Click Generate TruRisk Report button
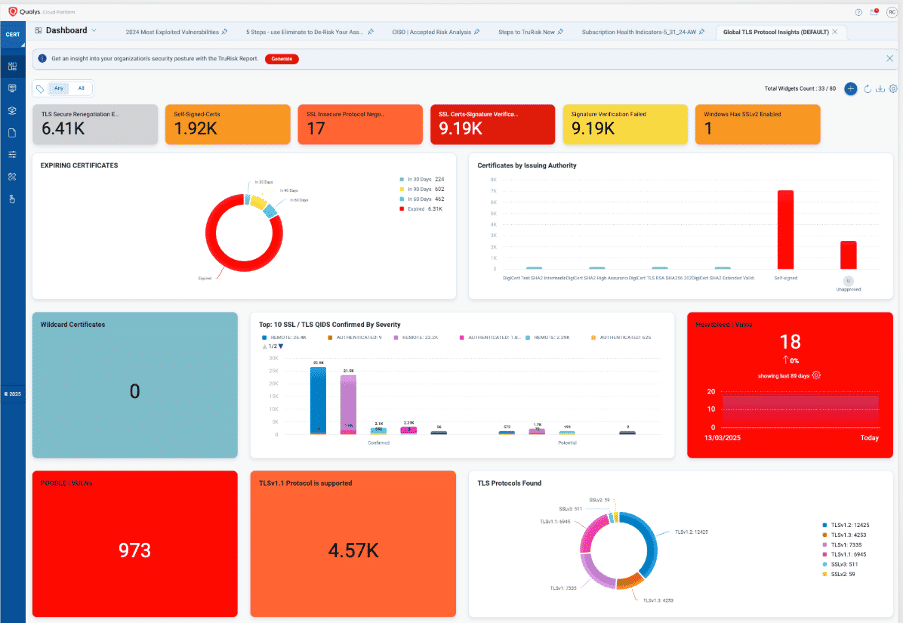The height and width of the screenshot is (624, 904). (282, 59)
